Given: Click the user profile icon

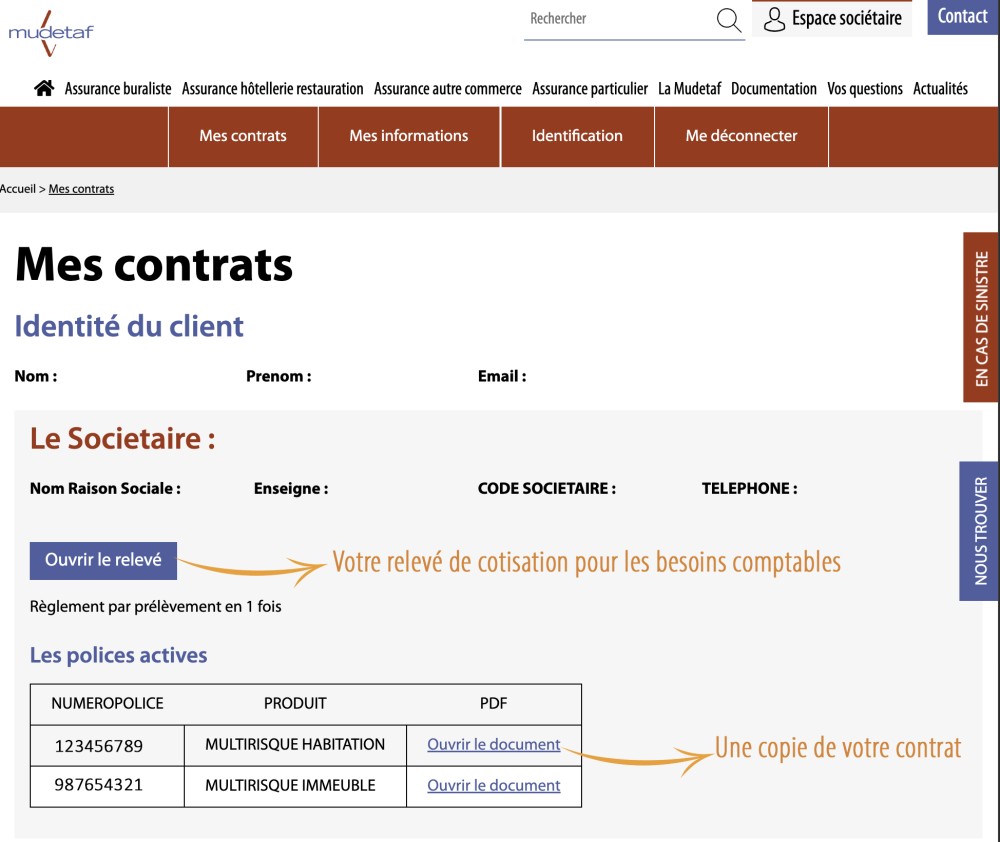Looking at the screenshot, I should [x=774, y=19].
